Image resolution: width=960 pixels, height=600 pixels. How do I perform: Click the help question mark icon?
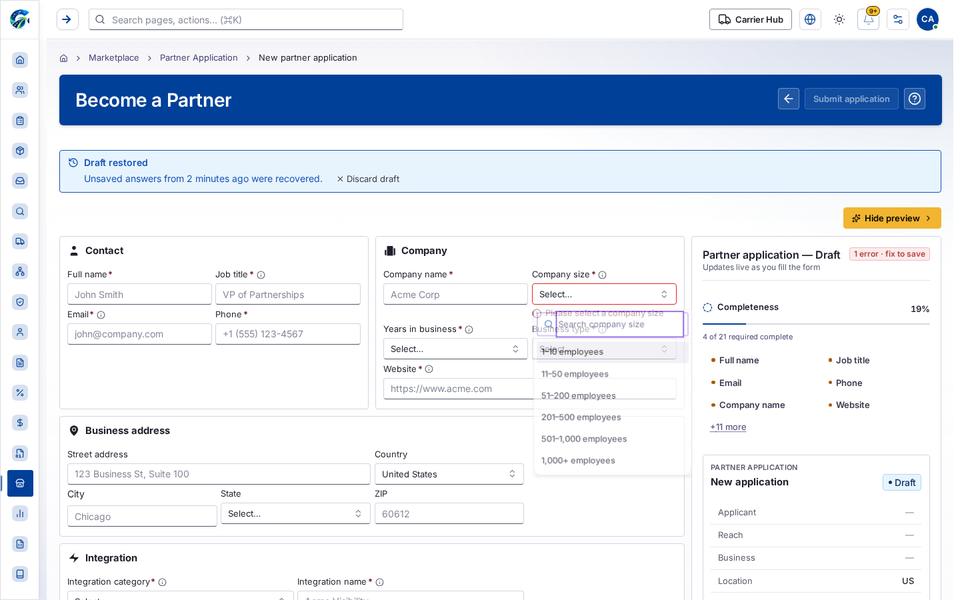pyautogui.click(x=915, y=99)
